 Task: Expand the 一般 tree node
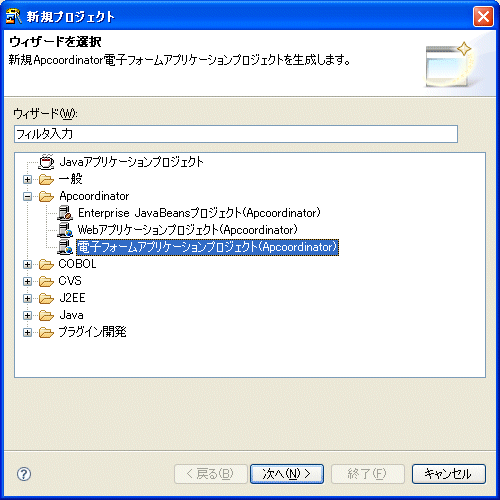[28, 179]
